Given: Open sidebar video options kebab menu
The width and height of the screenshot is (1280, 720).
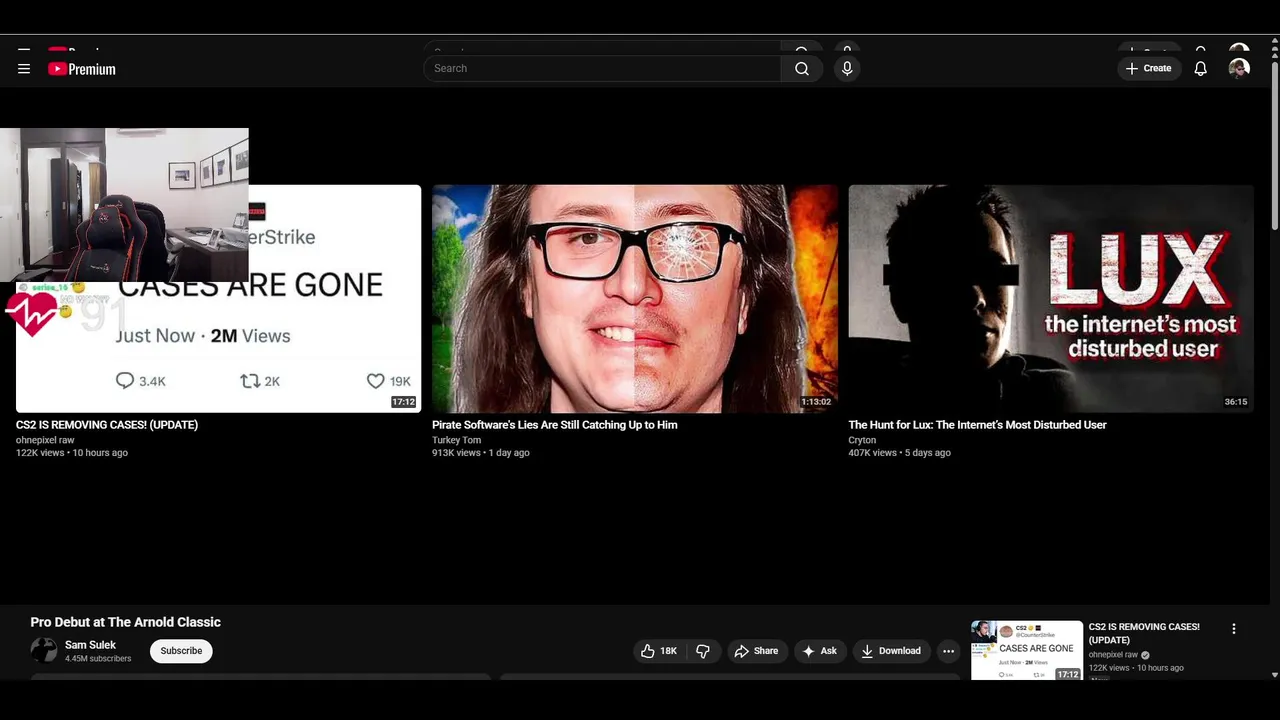Looking at the screenshot, I should tap(1234, 629).
